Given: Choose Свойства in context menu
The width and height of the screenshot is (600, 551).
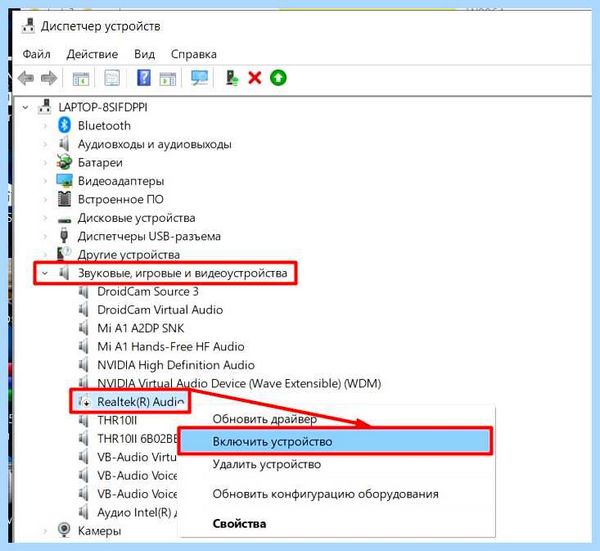Looking at the screenshot, I should [239, 523].
